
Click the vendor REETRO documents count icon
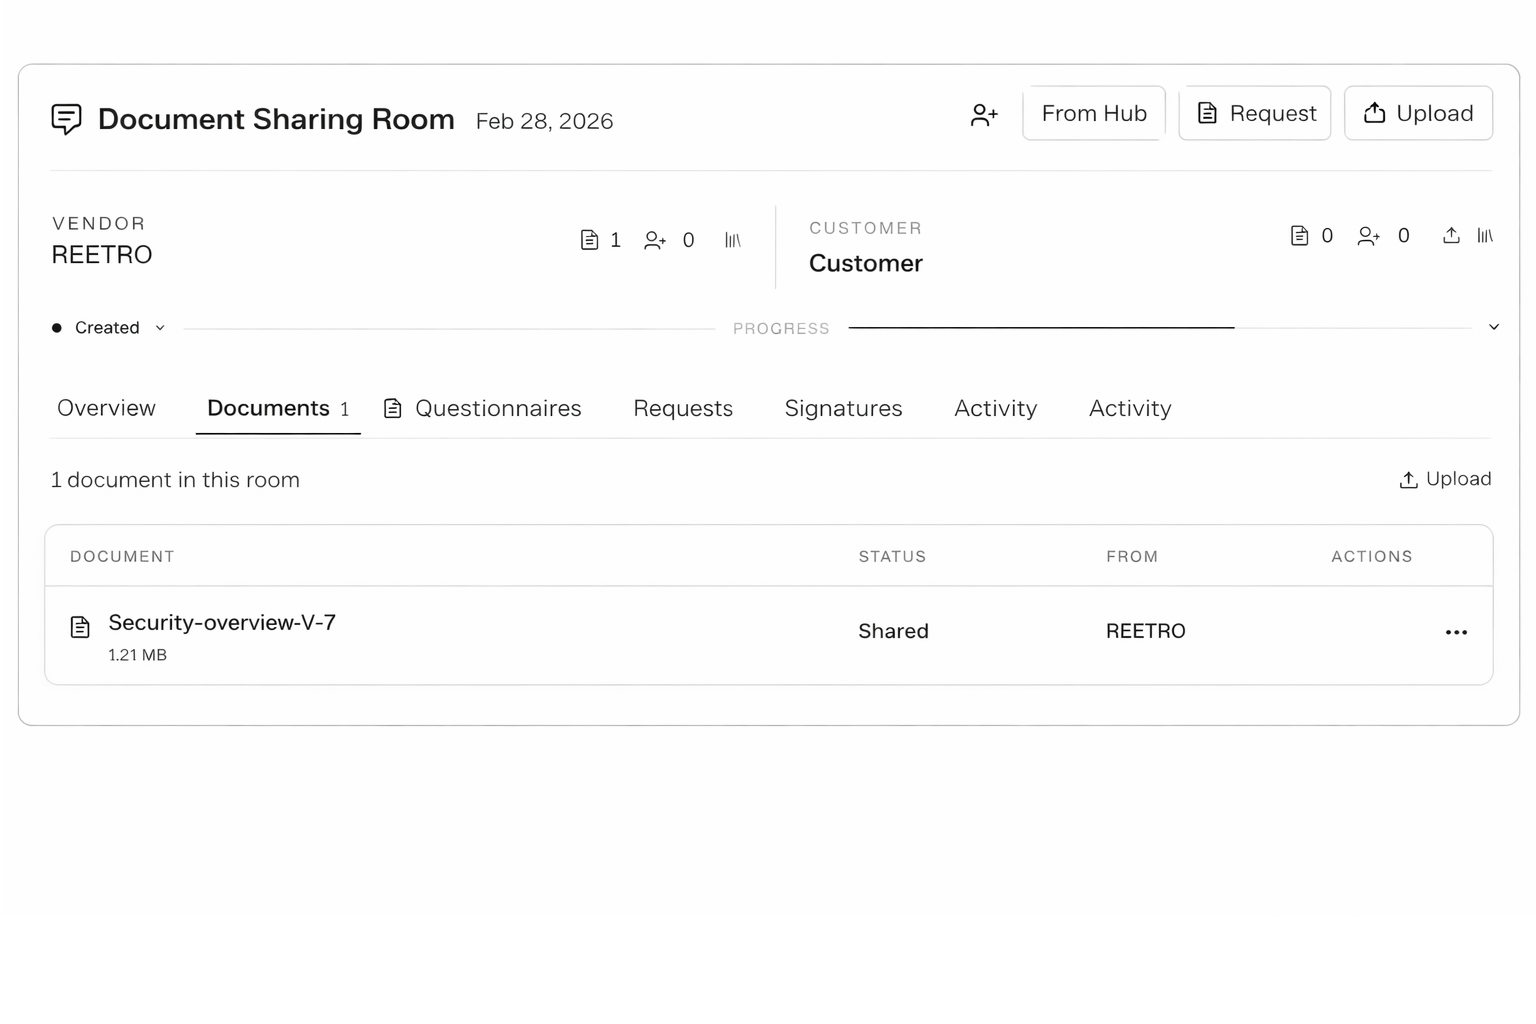(590, 240)
